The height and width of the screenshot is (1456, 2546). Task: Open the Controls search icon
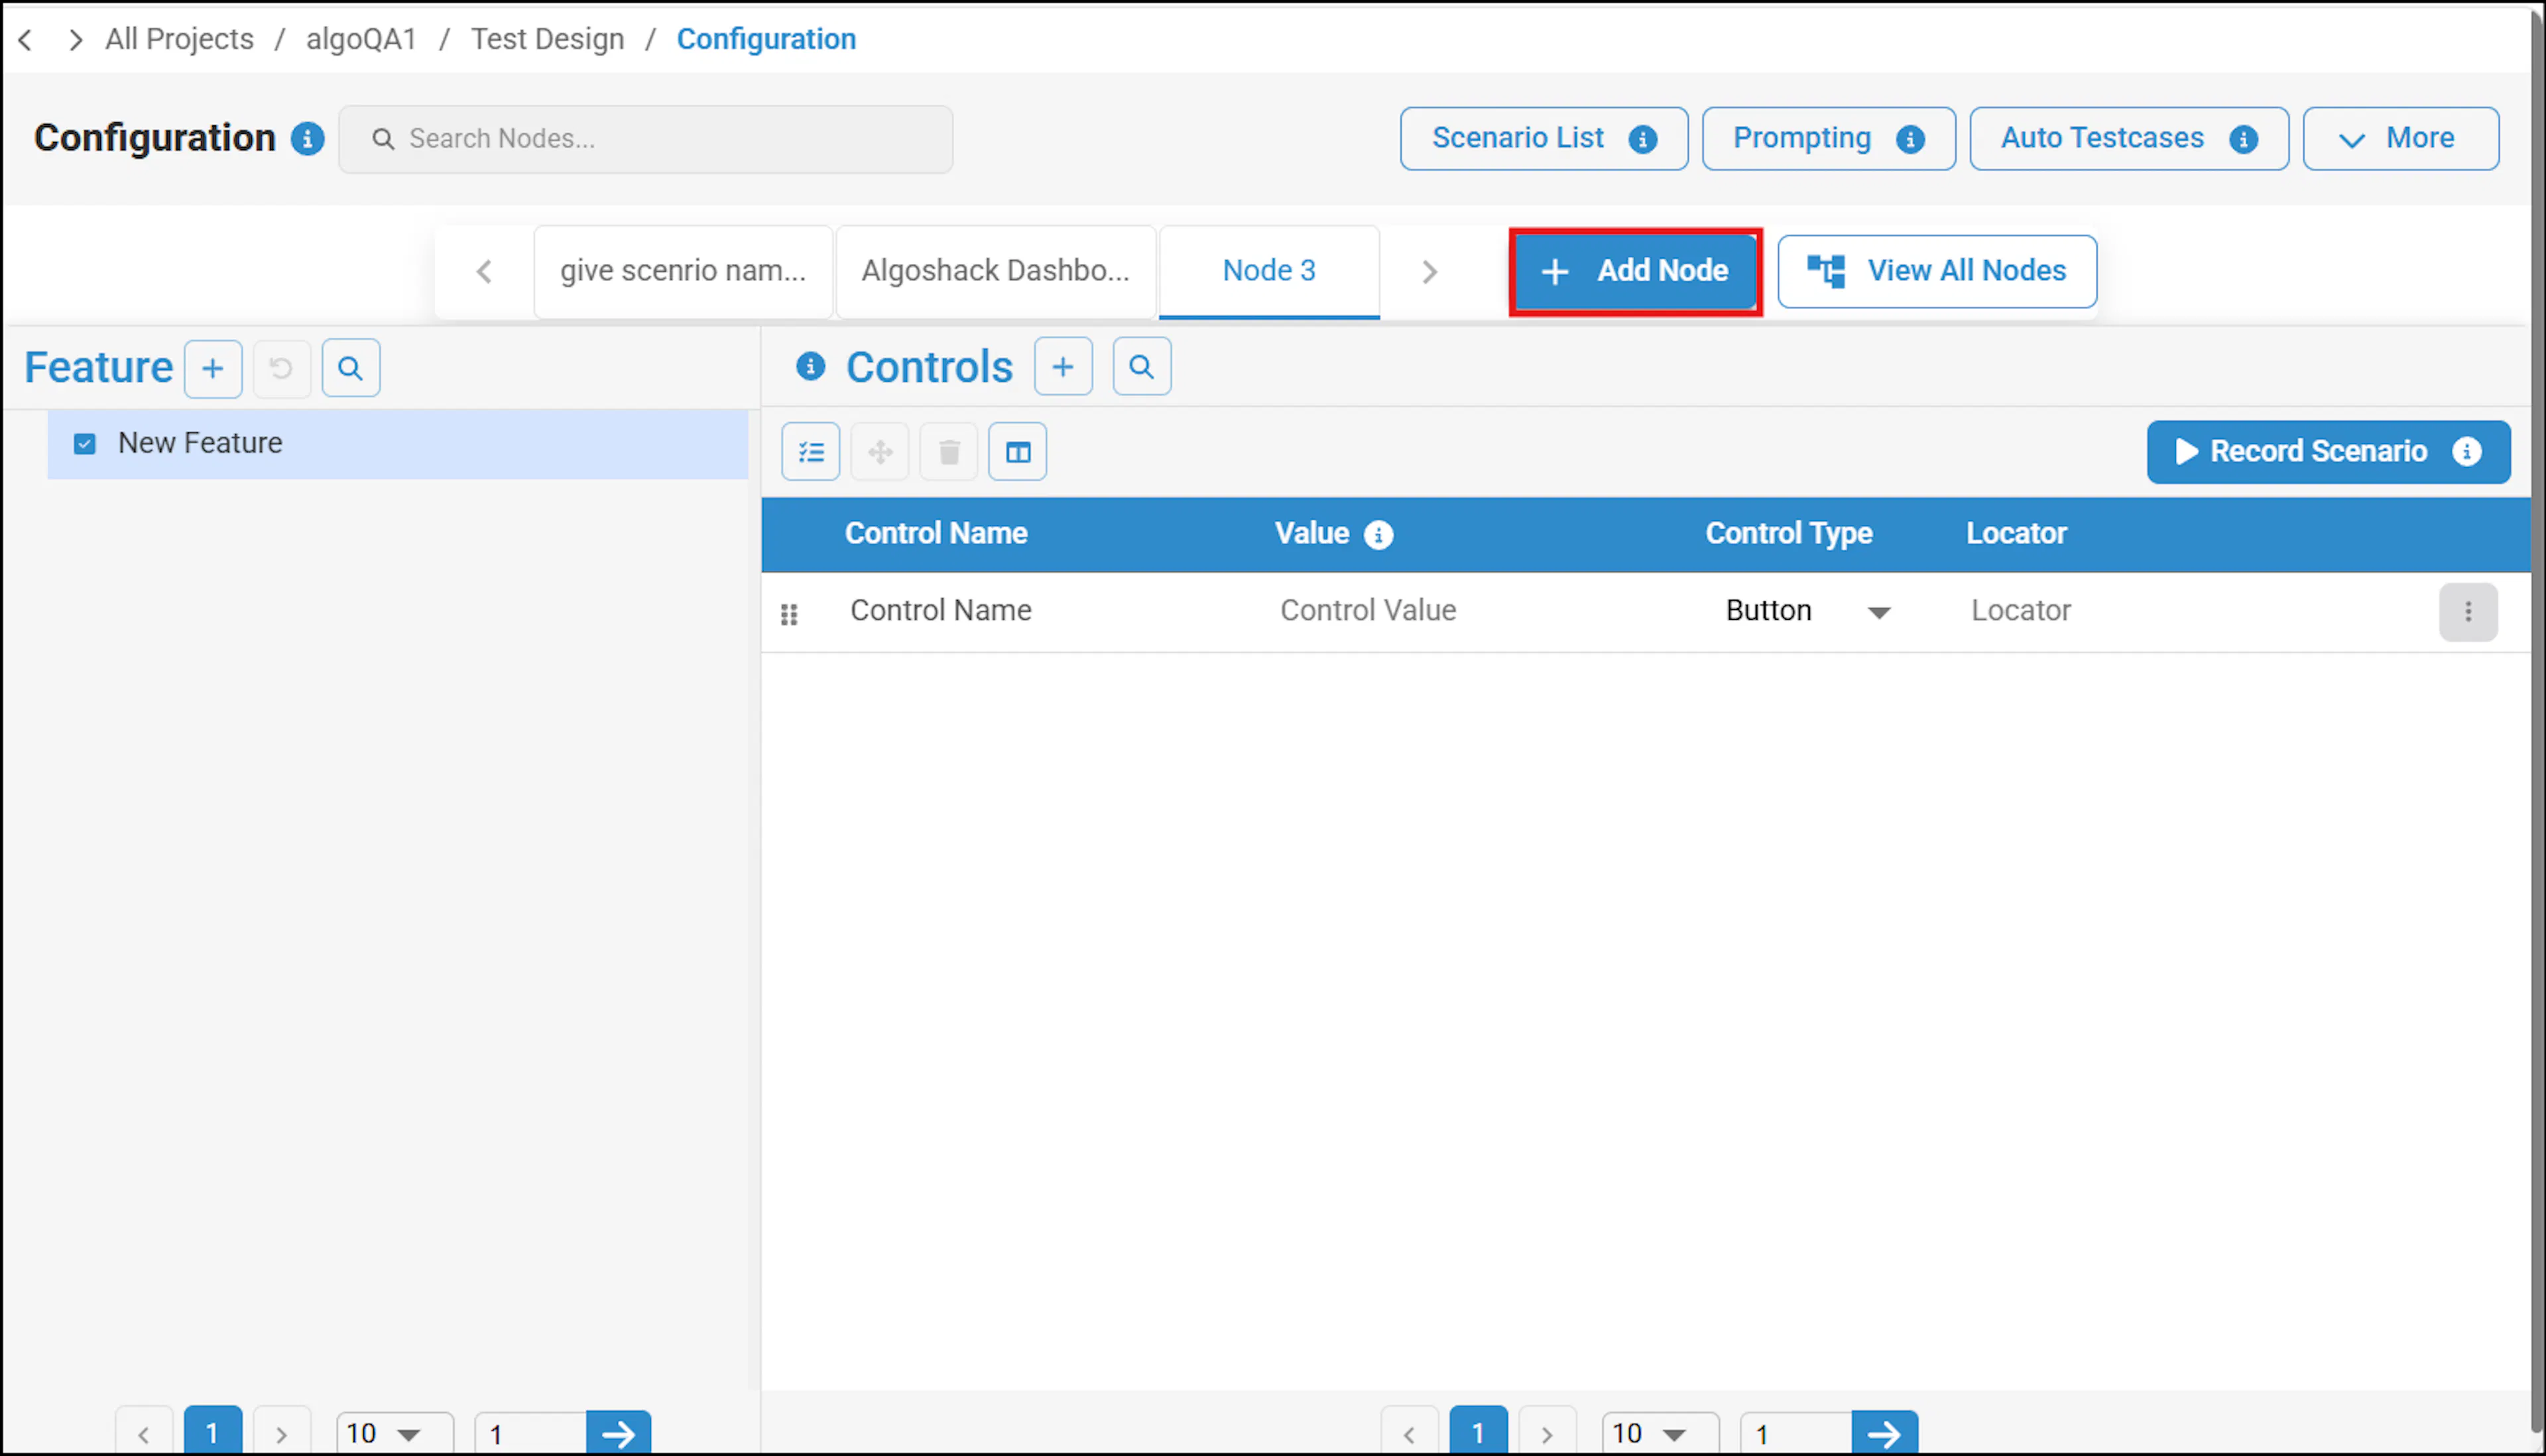tap(1141, 367)
